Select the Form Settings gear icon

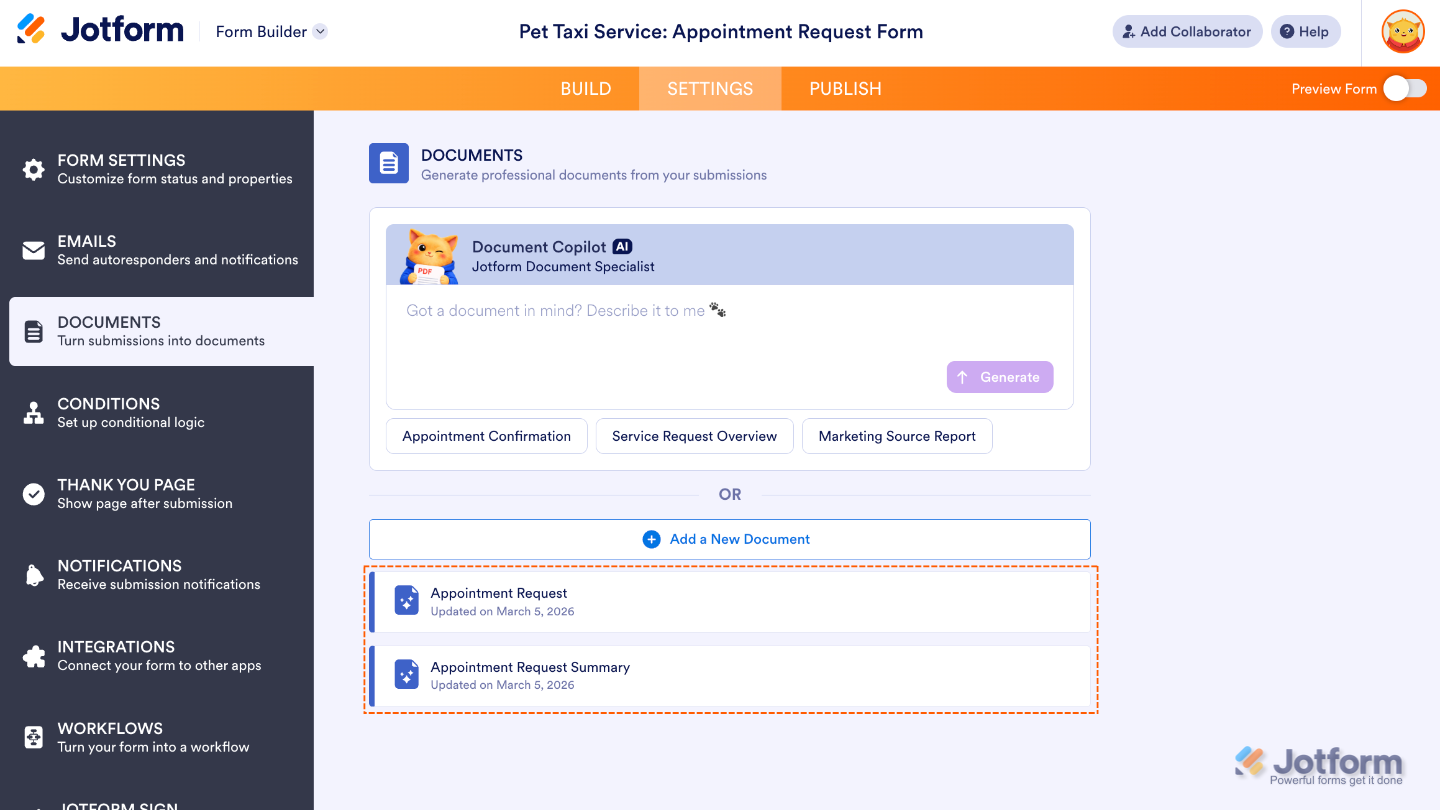(x=34, y=169)
